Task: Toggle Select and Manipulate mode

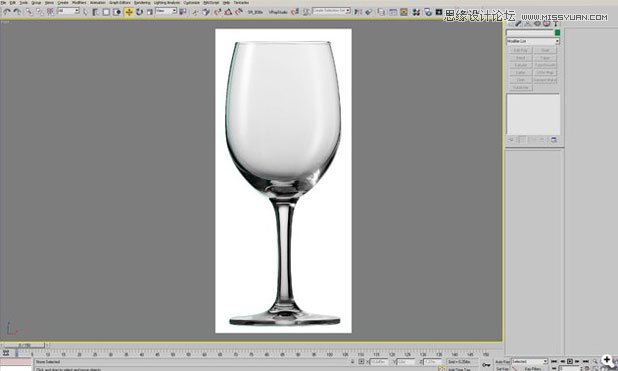Action: 195,12
